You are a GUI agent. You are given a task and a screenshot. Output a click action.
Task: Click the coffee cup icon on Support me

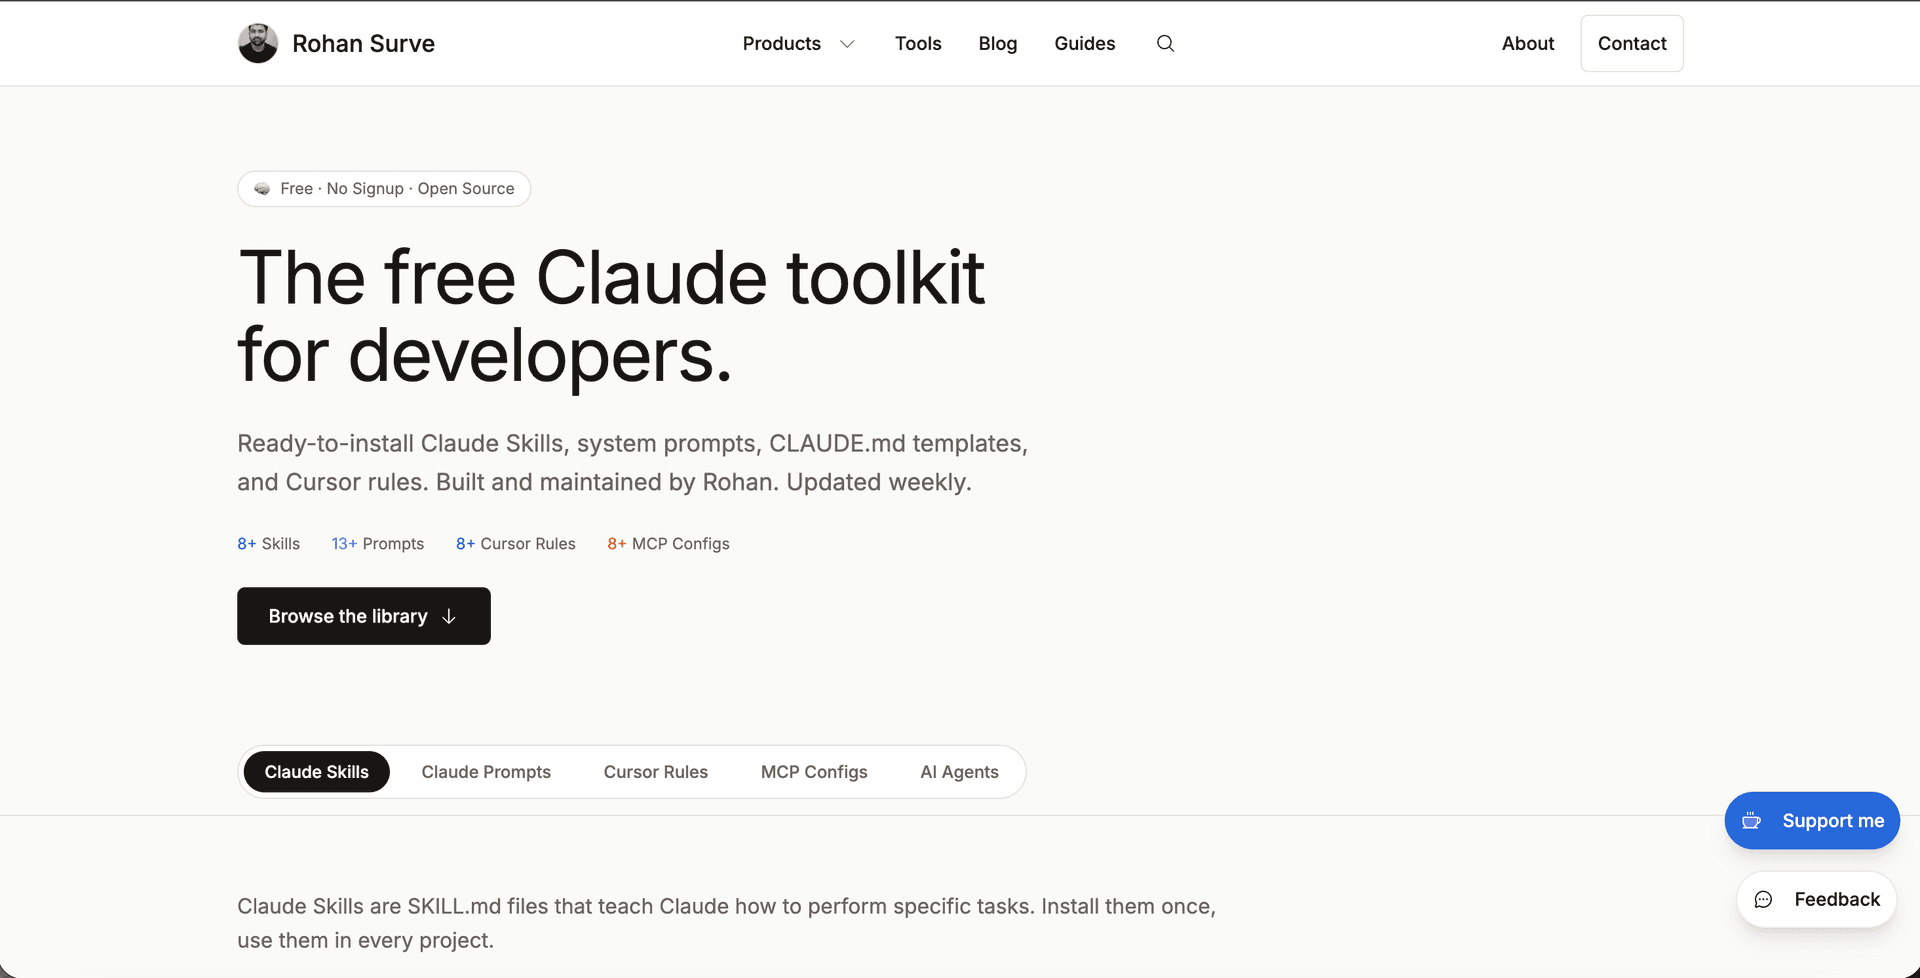(1751, 821)
